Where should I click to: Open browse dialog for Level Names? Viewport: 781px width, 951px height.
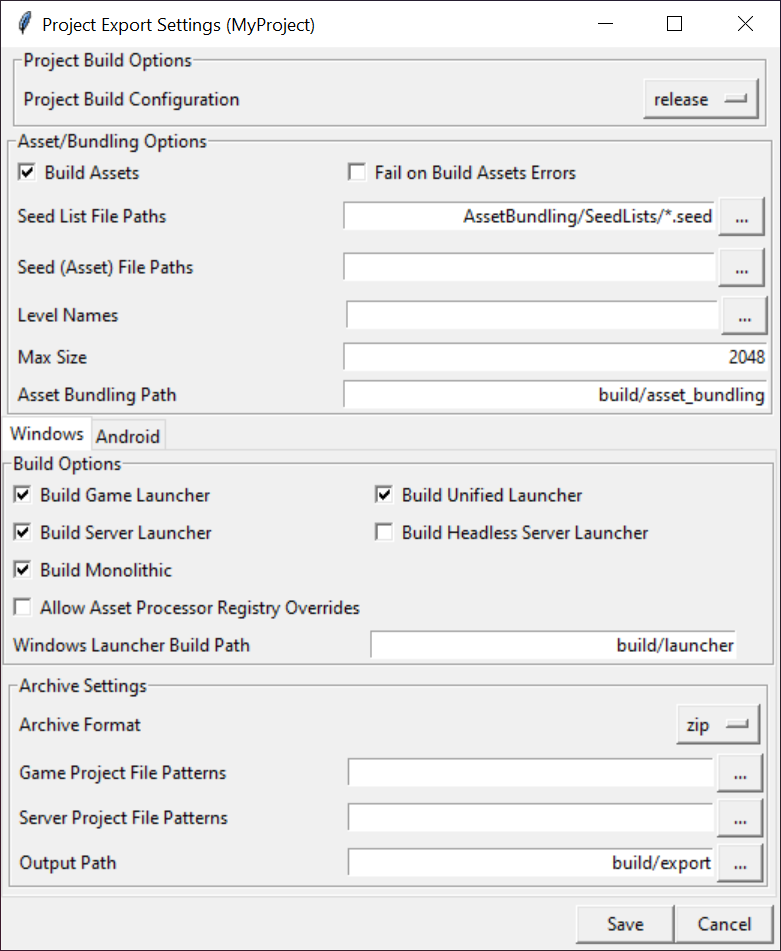click(744, 316)
